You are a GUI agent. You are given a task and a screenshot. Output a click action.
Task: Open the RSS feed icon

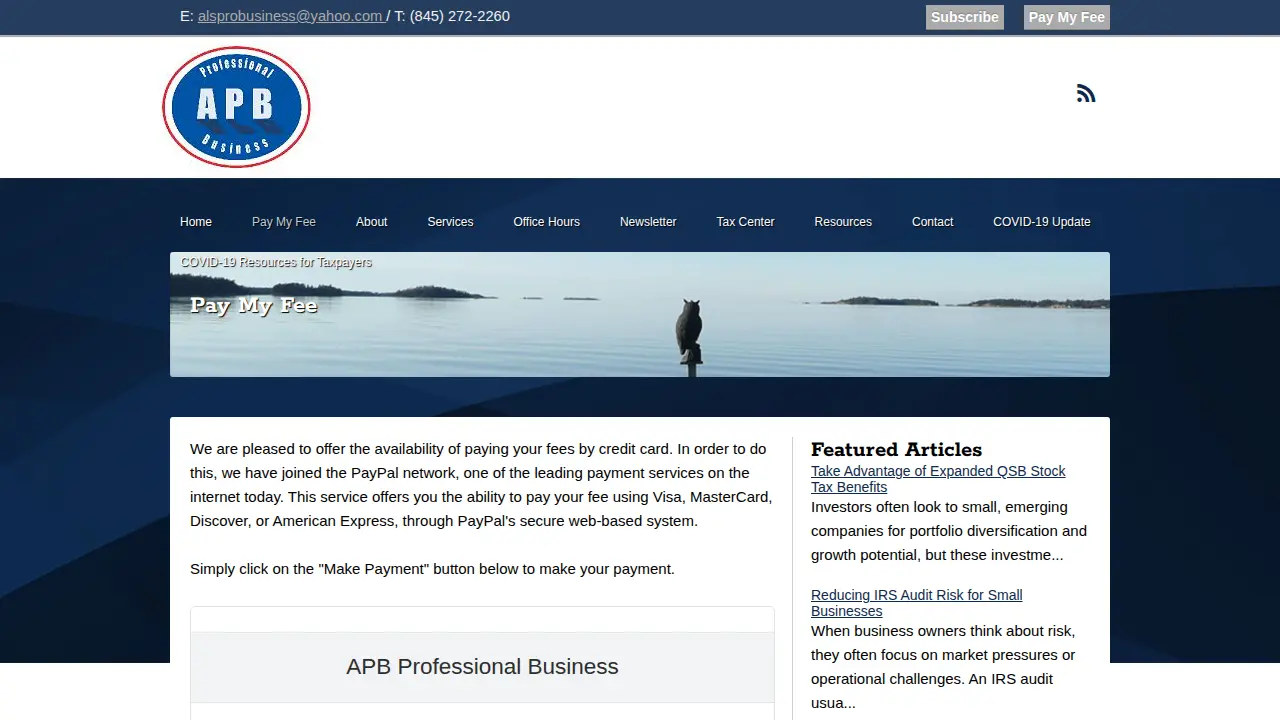pos(1086,93)
